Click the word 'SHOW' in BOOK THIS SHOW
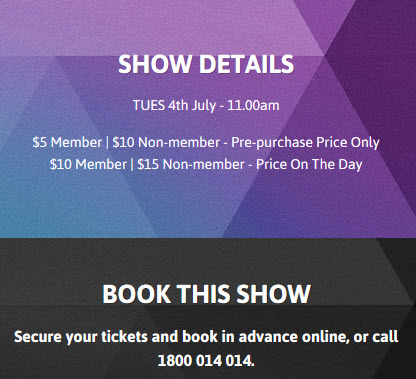416x379 pixels. click(273, 294)
